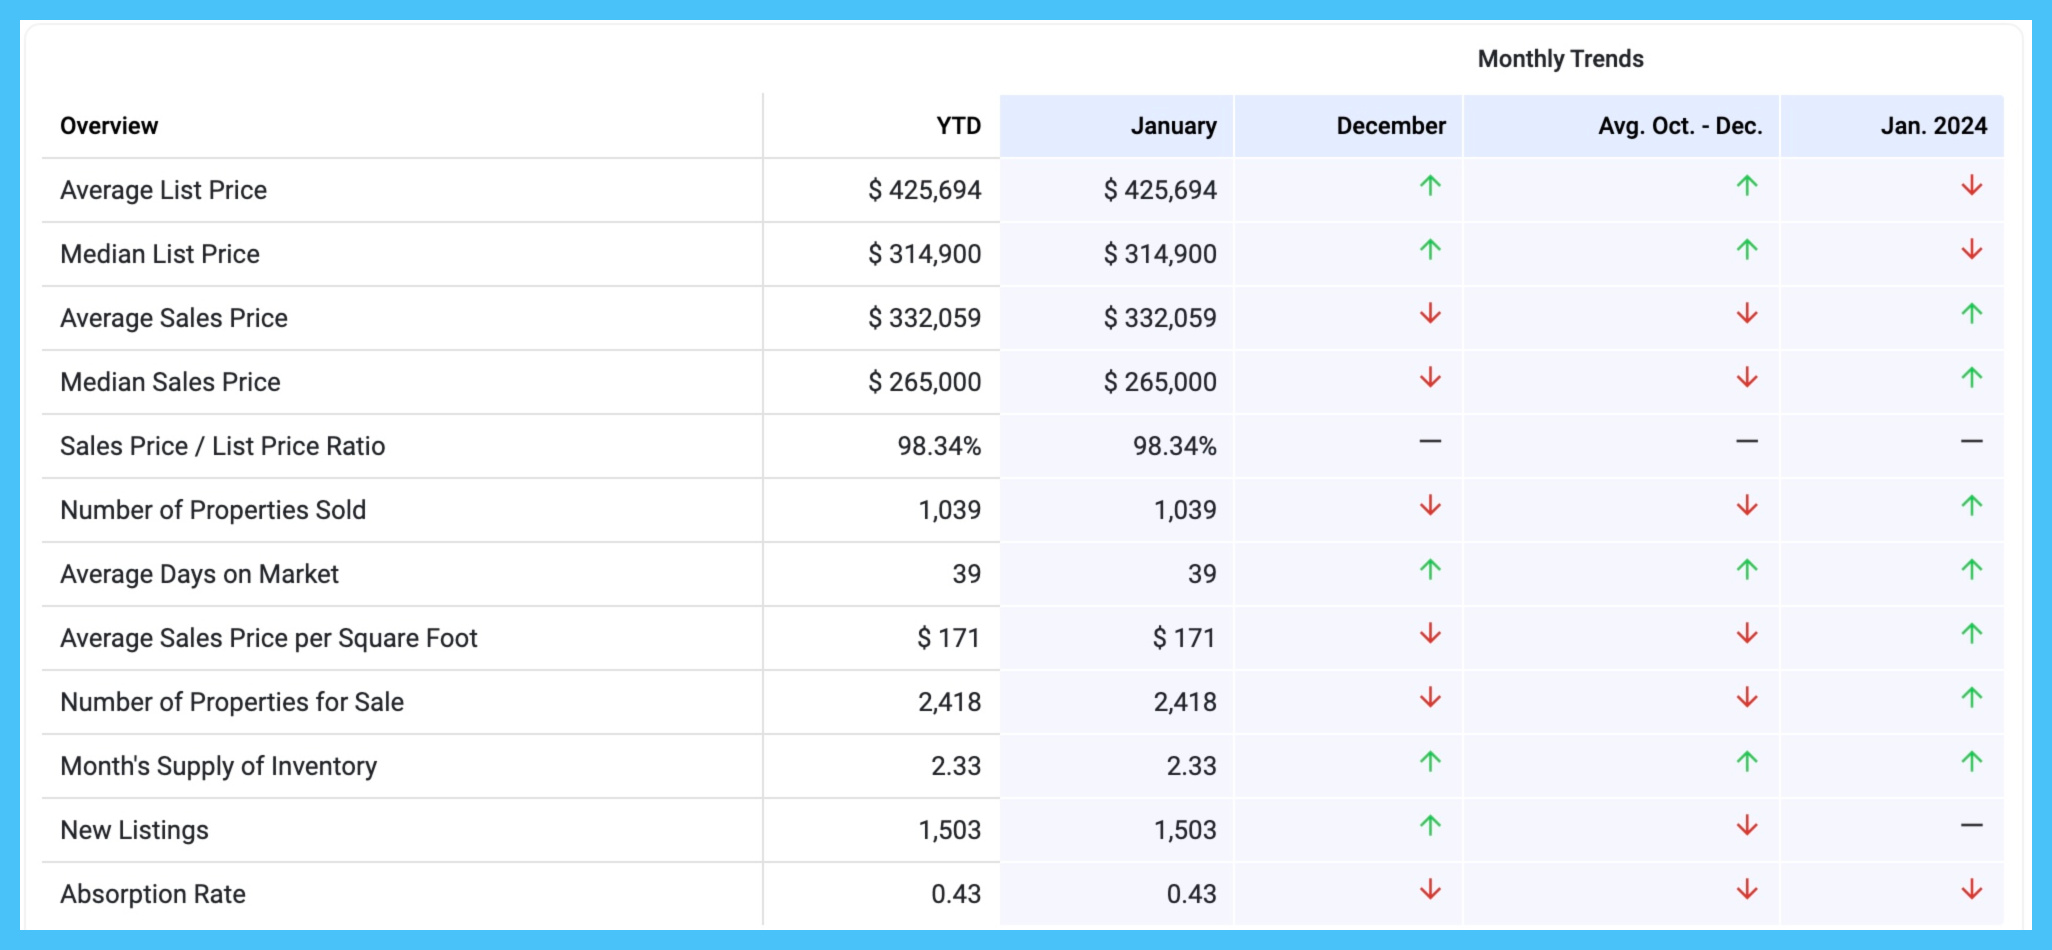Image resolution: width=2052 pixels, height=950 pixels.
Task: Click the Avg. Oct. - Dec. column header
Action: (1679, 126)
